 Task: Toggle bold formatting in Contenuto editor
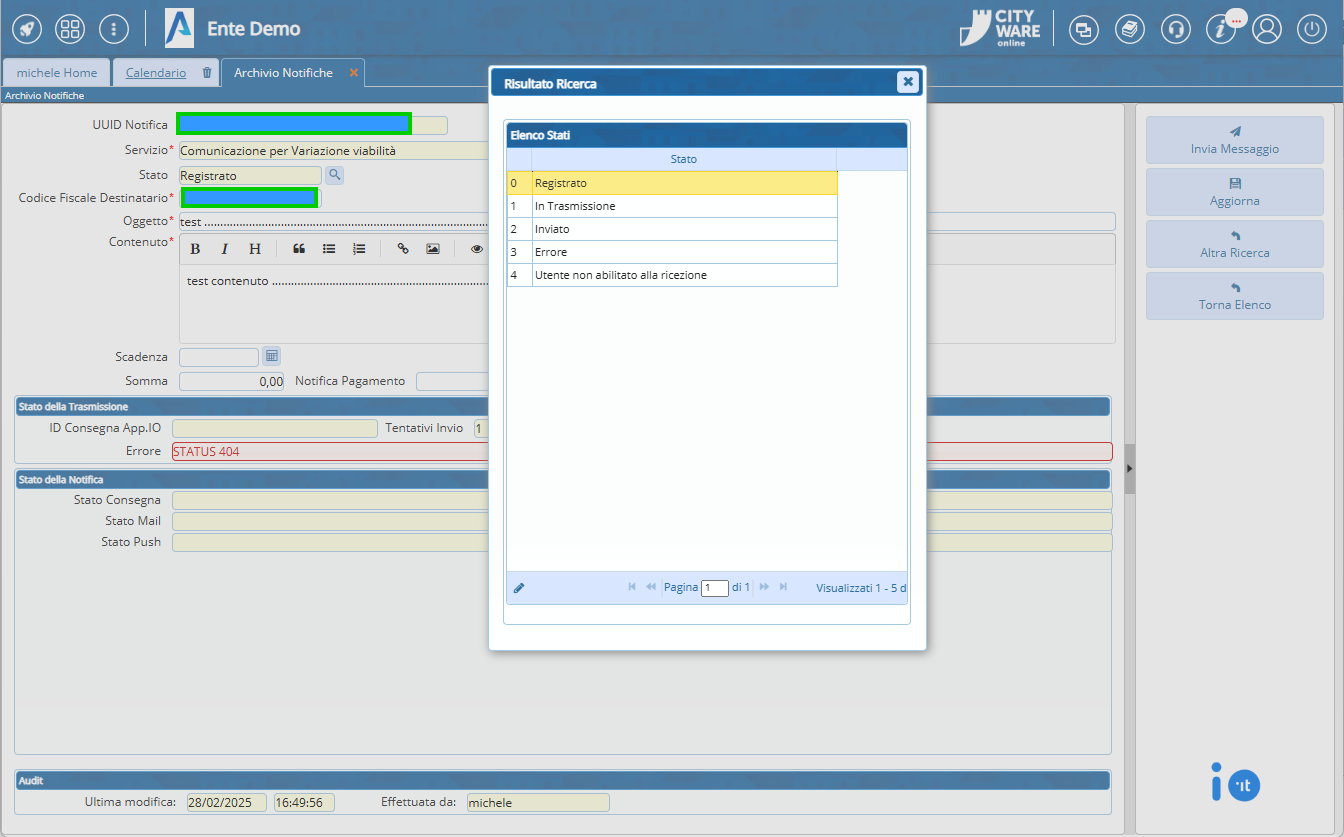[x=195, y=249]
